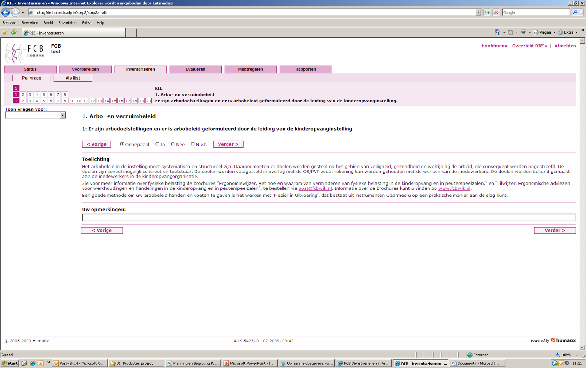The height and width of the screenshot is (368, 586).
Task: Open the Outlook Postvak IN taskbar item
Action: [80, 363]
